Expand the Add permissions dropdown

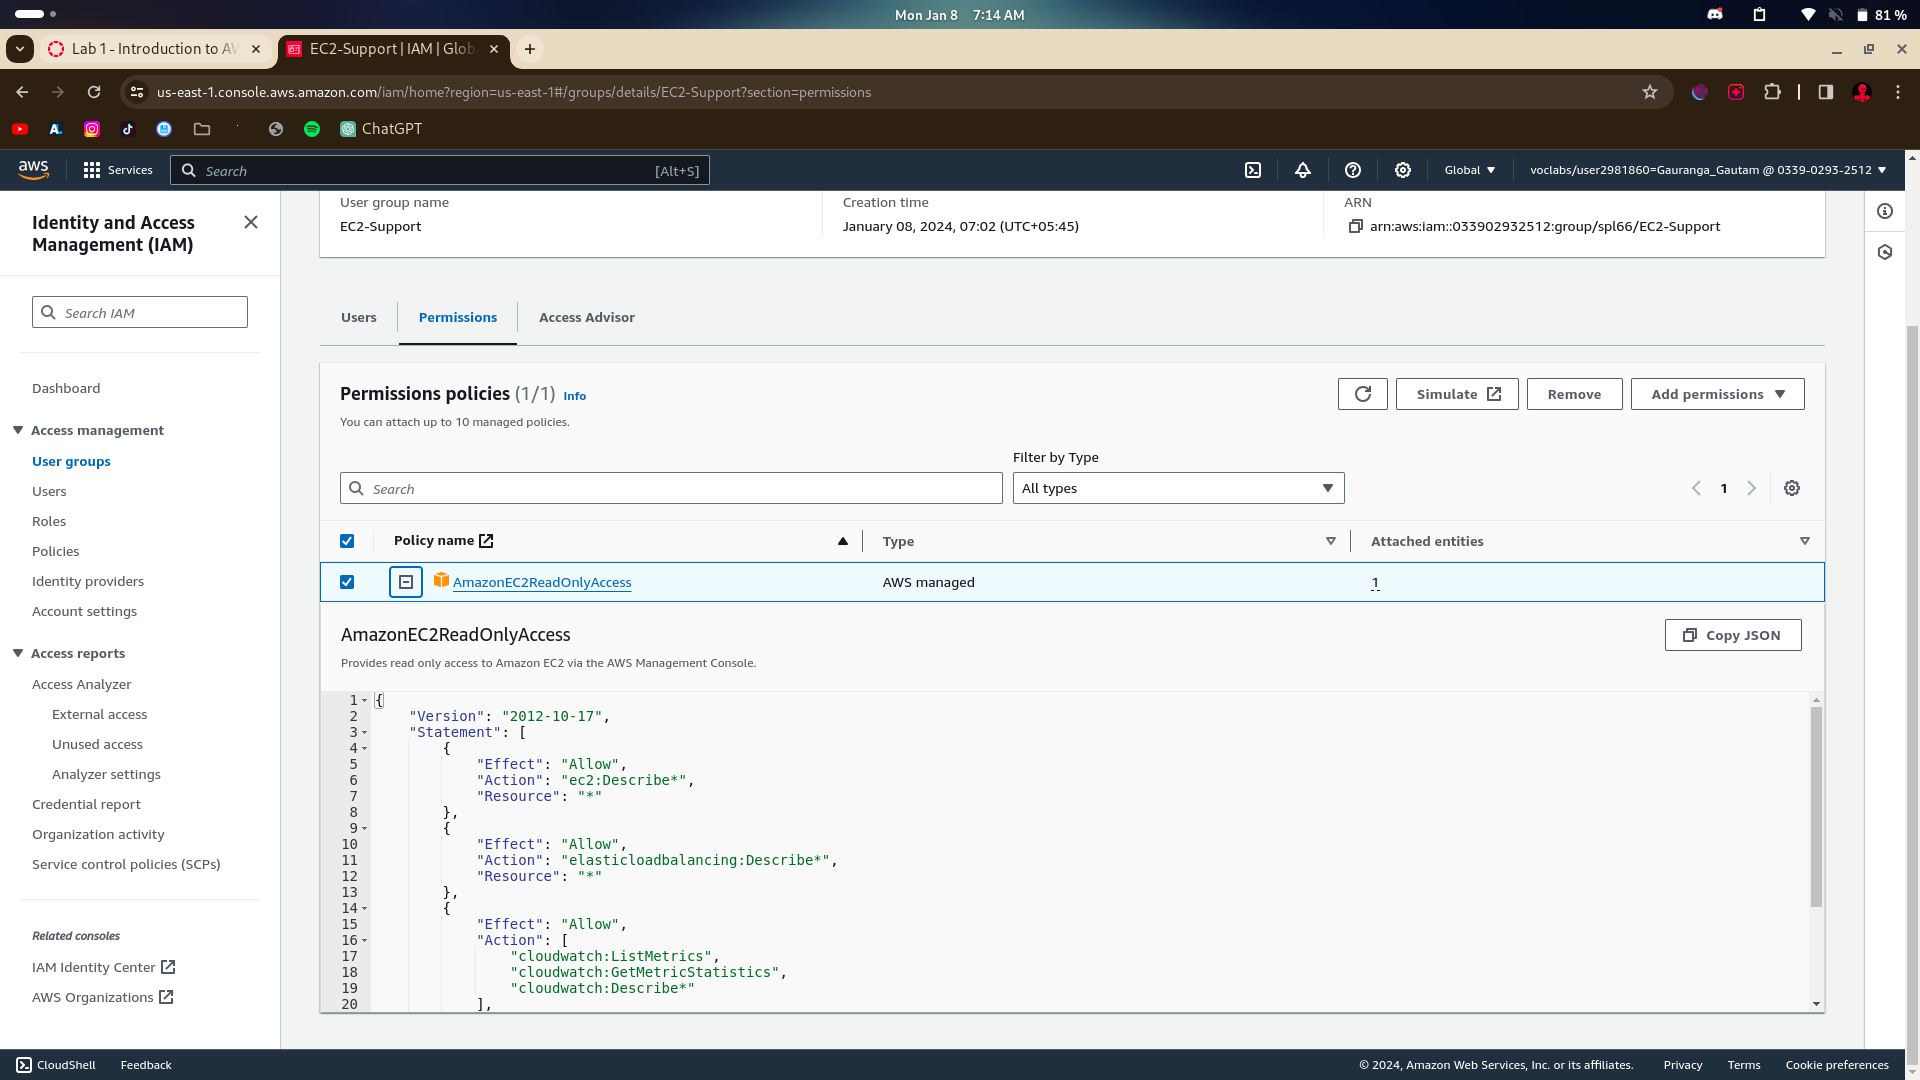[1717, 394]
